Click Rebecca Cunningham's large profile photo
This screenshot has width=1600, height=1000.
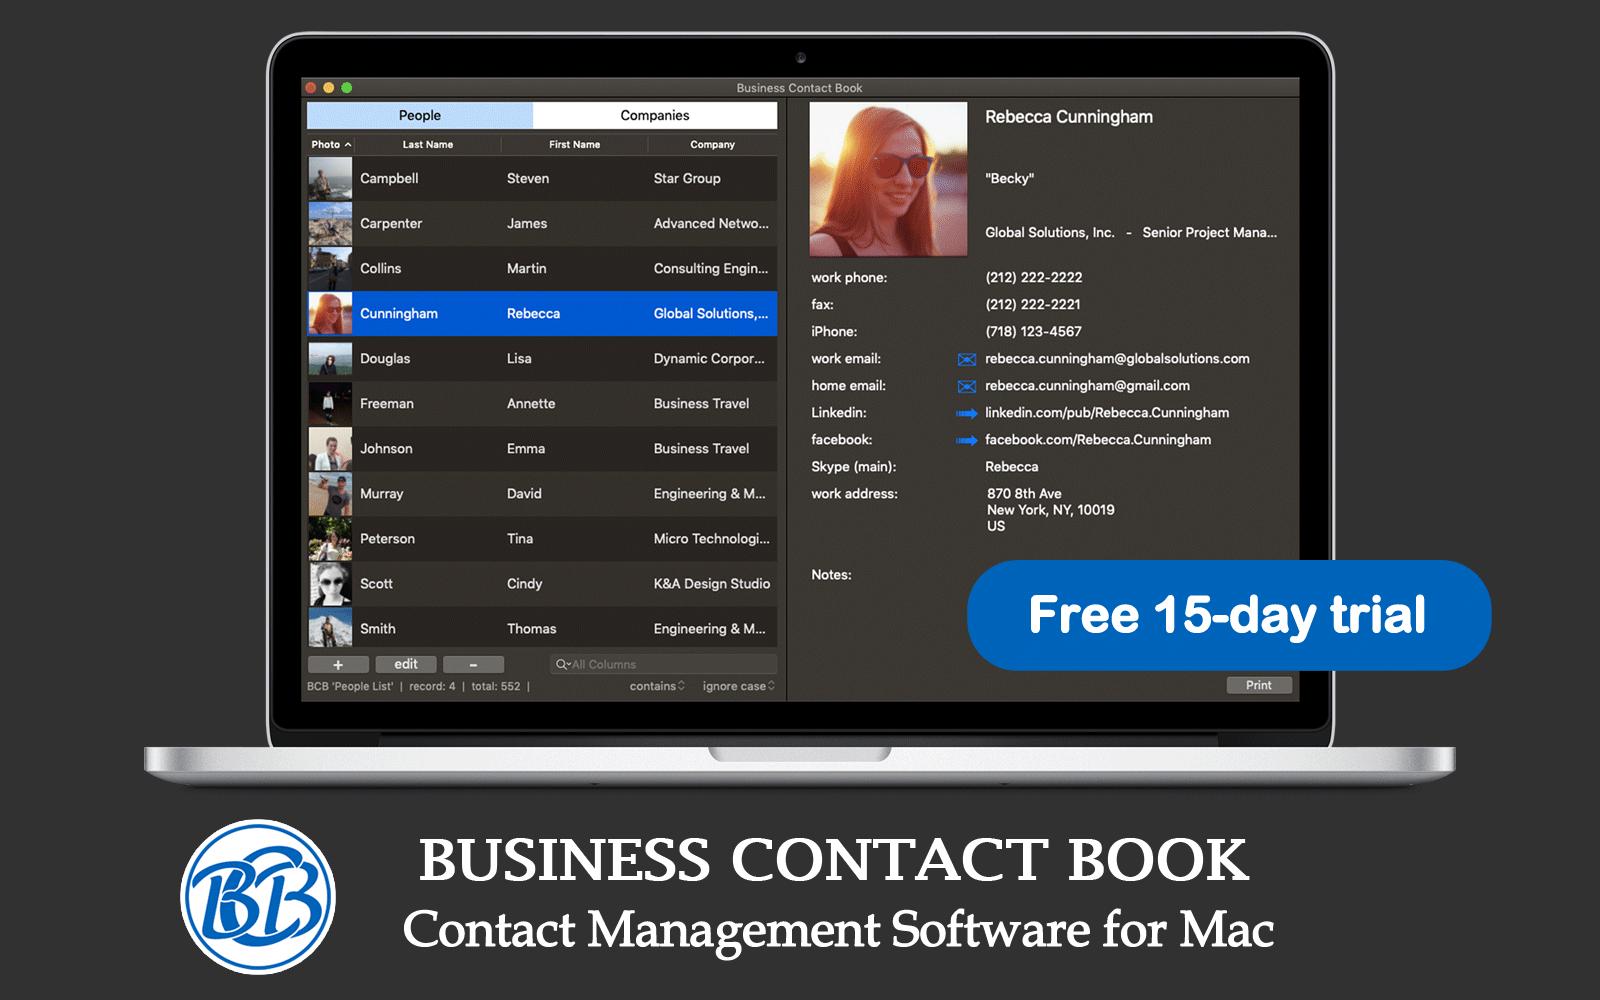click(x=888, y=180)
